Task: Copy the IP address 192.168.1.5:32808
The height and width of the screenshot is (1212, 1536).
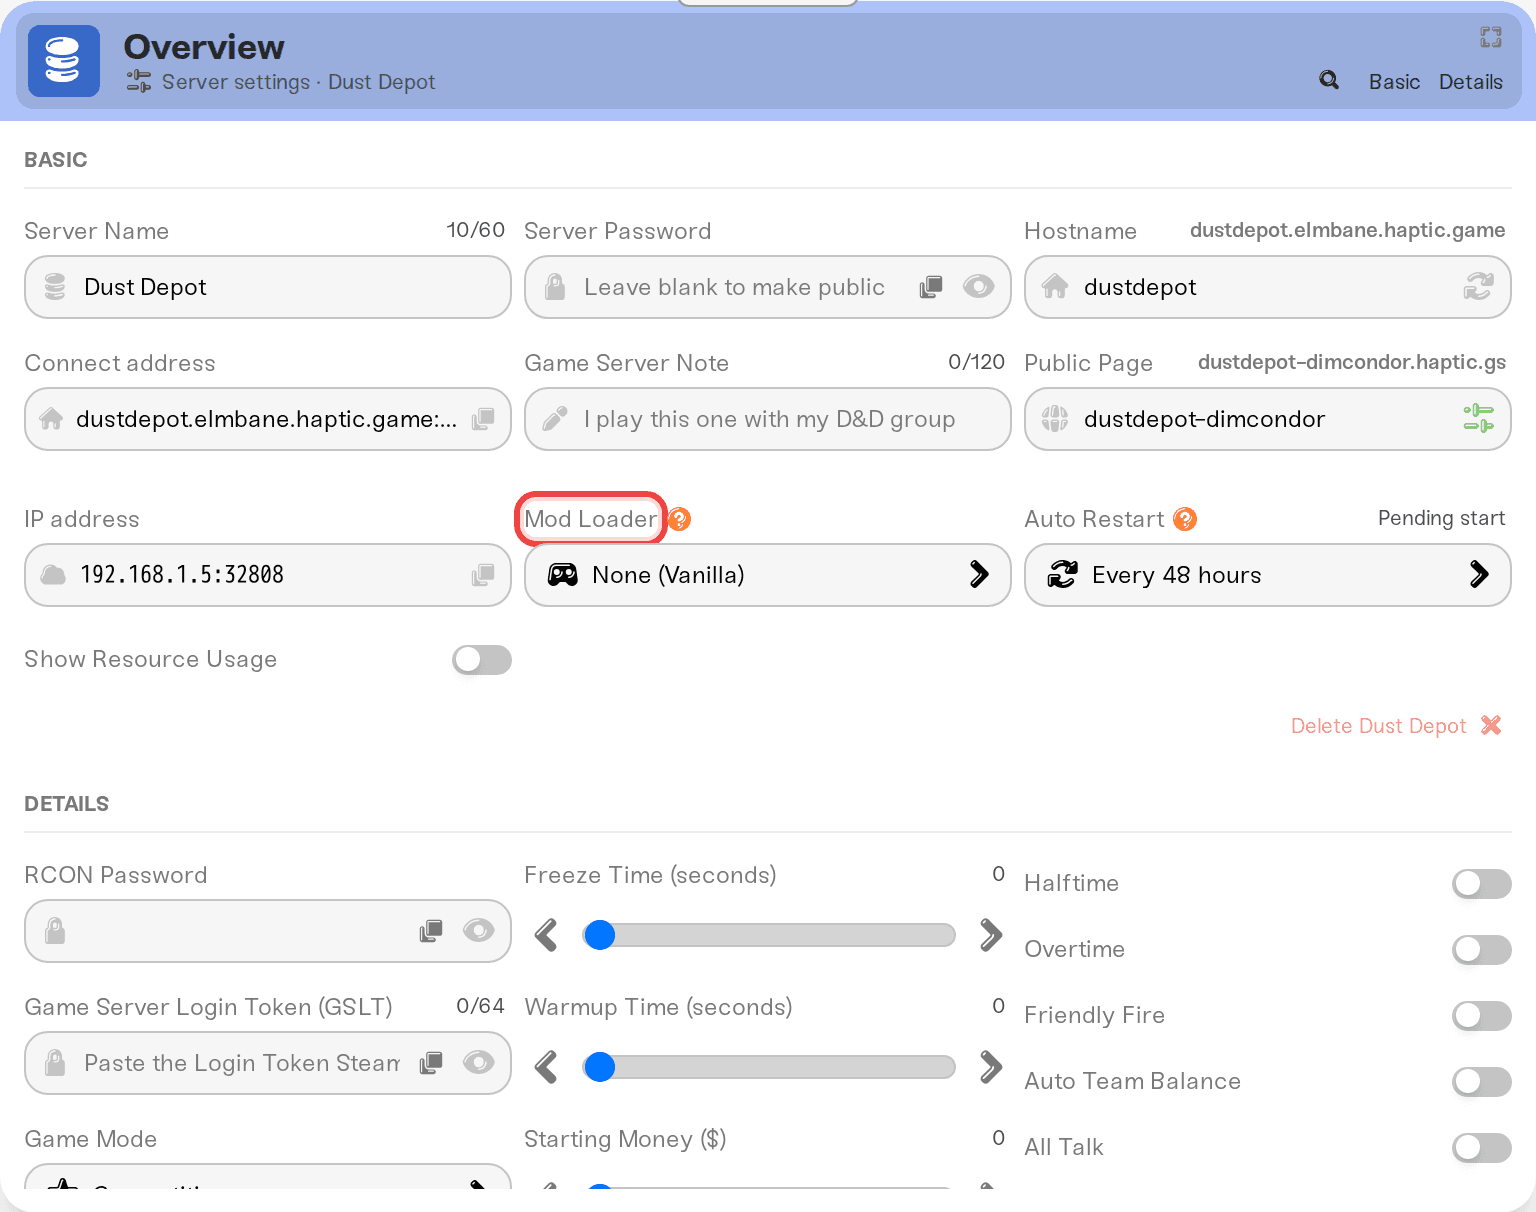Action: (483, 575)
